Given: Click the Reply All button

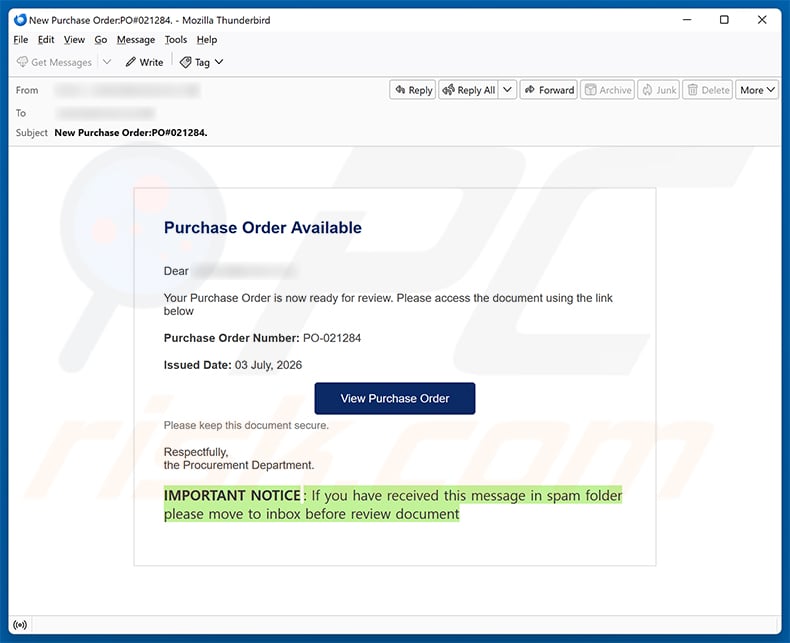Looking at the screenshot, I should pyautogui.click(x=469, y=90).
